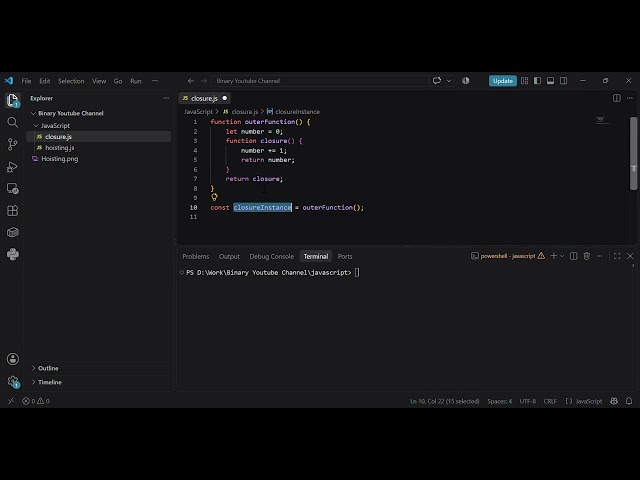Viewport: 640px width, 480px height.
Task: Open notifications bell icon
Action: click(x=629, y=401)
